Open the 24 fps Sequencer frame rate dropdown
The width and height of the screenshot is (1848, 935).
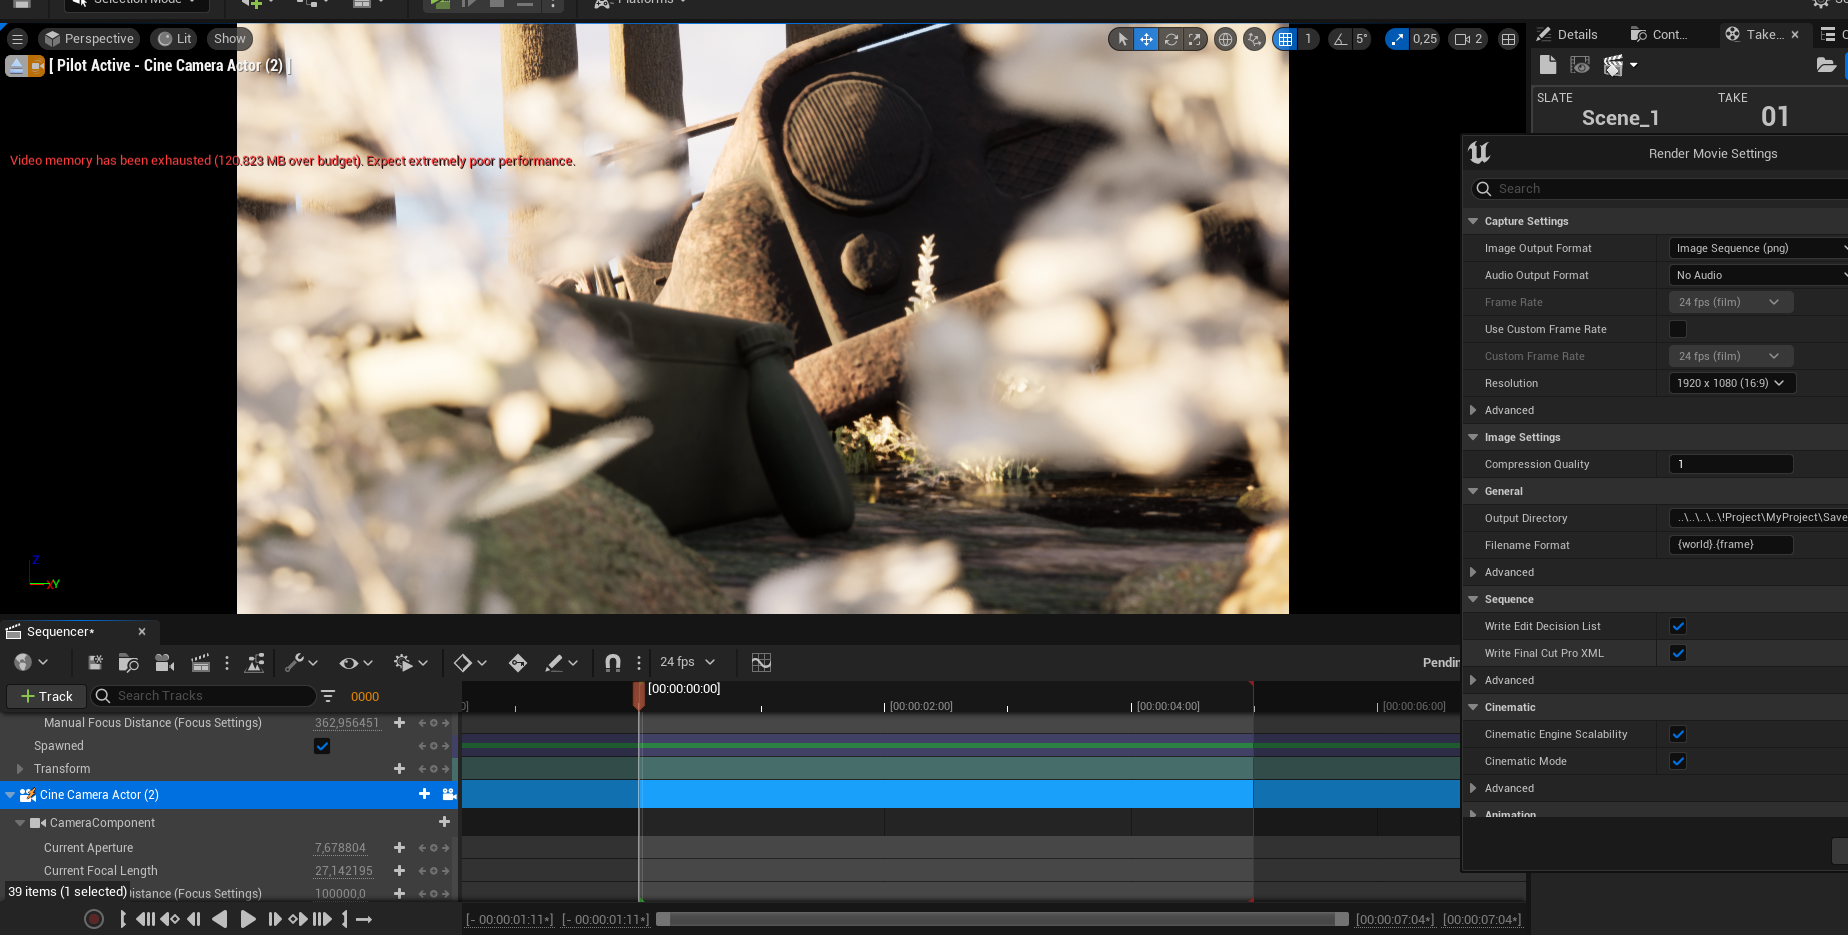[x=687, y=662]
